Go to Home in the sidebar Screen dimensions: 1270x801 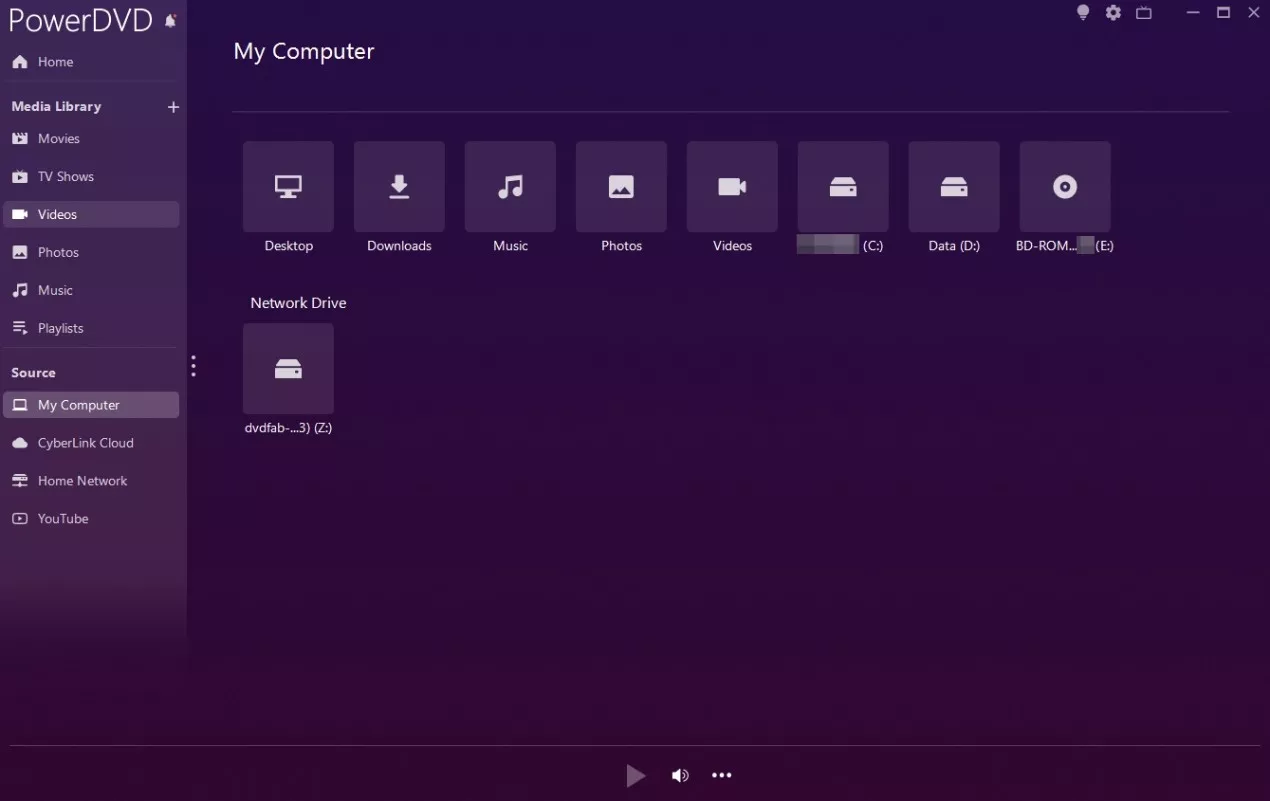pyautogui.click(x=92, y=62)
